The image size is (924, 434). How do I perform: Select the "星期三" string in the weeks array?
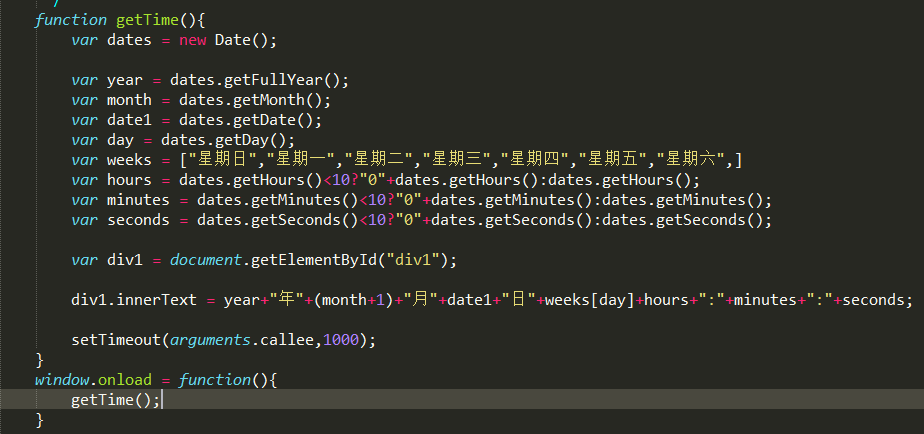pos(459,160)
